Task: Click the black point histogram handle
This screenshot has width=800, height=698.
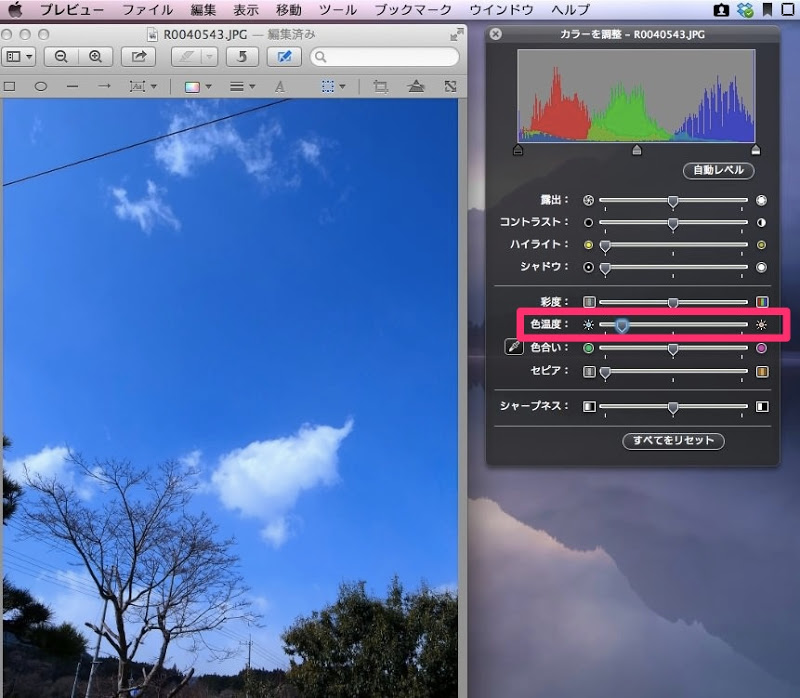Action: click(518, 150)
